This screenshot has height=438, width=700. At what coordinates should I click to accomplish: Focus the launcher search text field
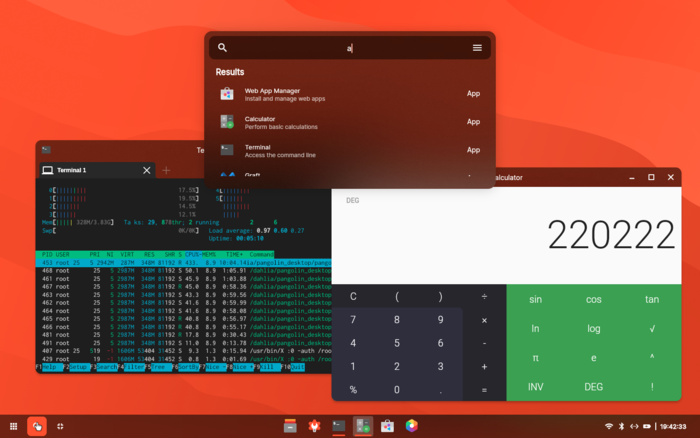click(x=350, y=48)
